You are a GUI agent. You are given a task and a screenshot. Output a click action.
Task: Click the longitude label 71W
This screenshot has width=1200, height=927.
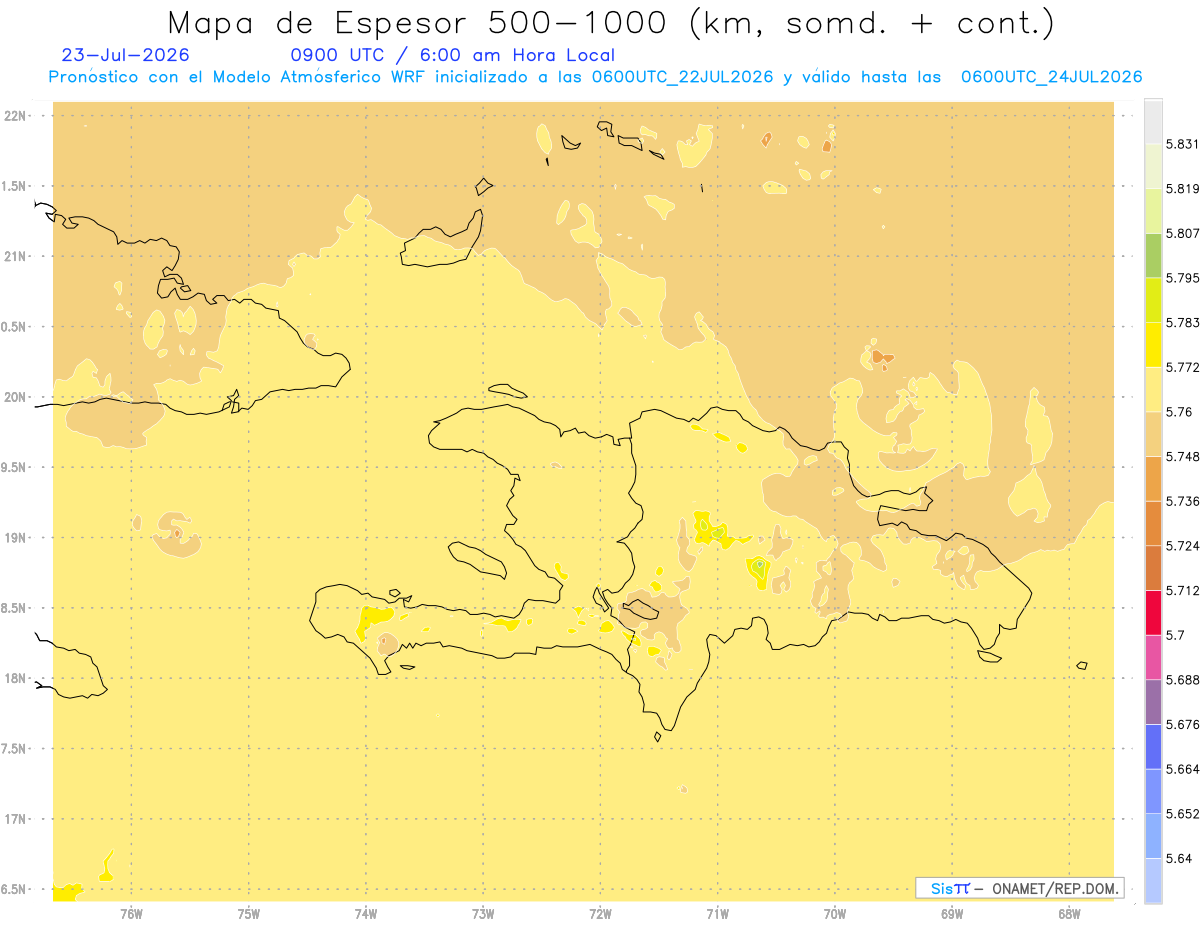tap(718, 914)
